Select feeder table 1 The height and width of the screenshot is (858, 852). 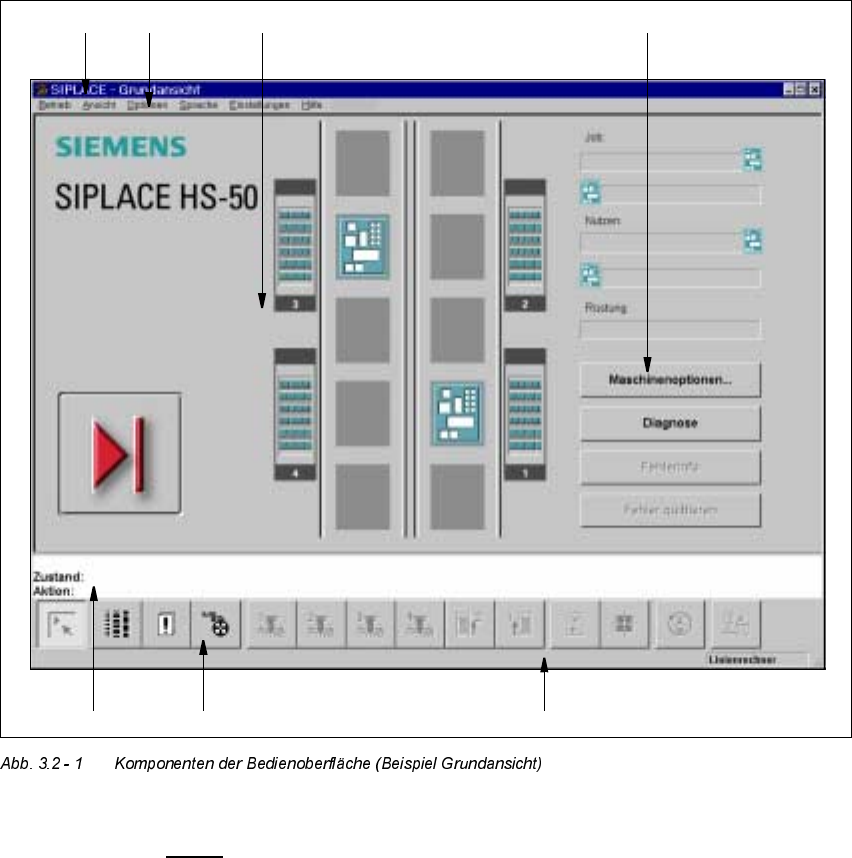click(525, 414)
